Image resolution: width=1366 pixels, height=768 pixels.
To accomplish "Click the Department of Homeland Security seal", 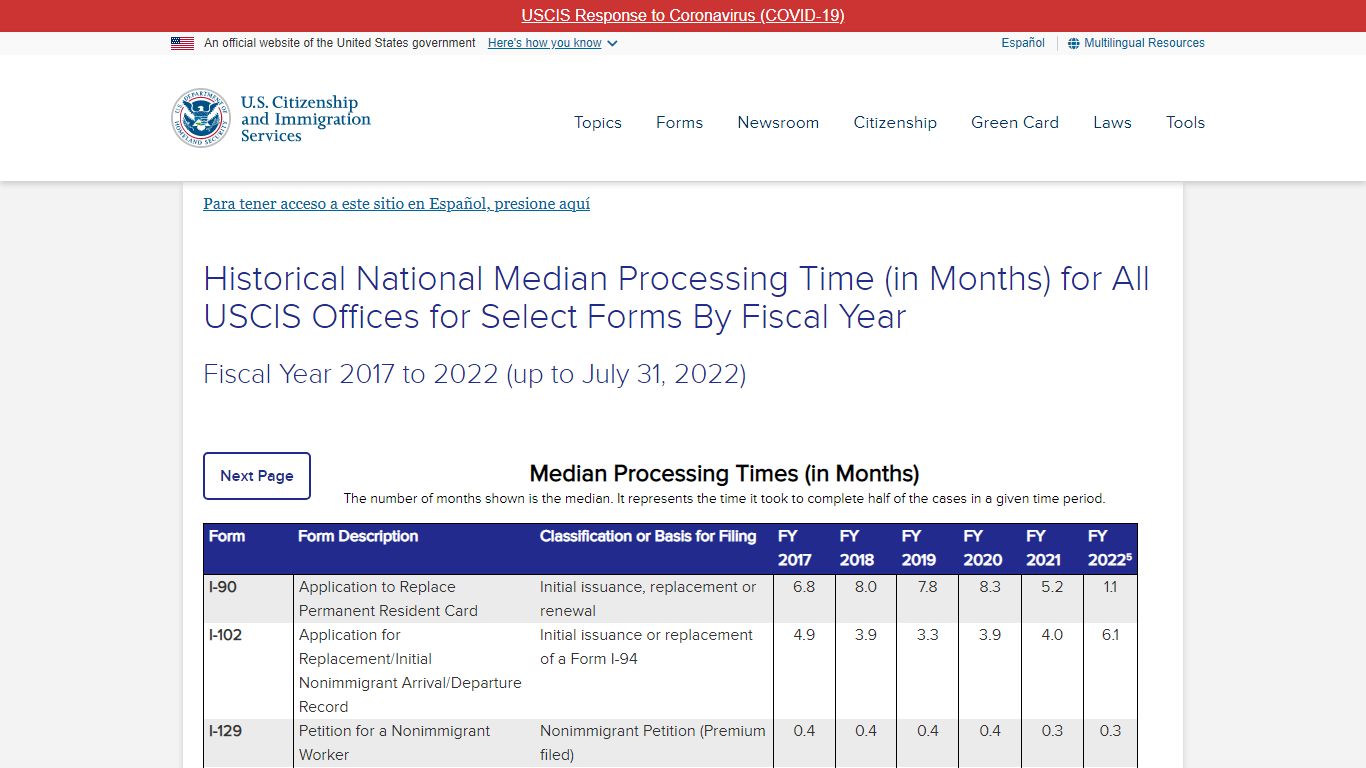I will coord(201,118).
